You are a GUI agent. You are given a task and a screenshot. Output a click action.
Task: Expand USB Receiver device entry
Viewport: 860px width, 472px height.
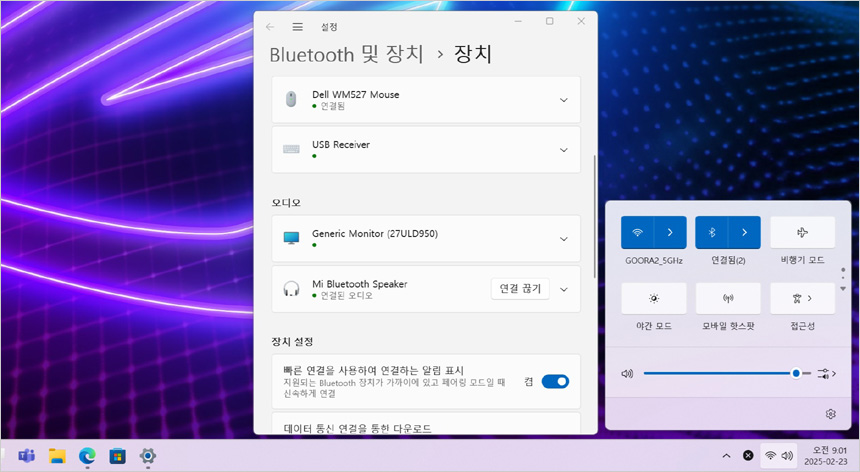pyautogui.click(x=564, y=150)
